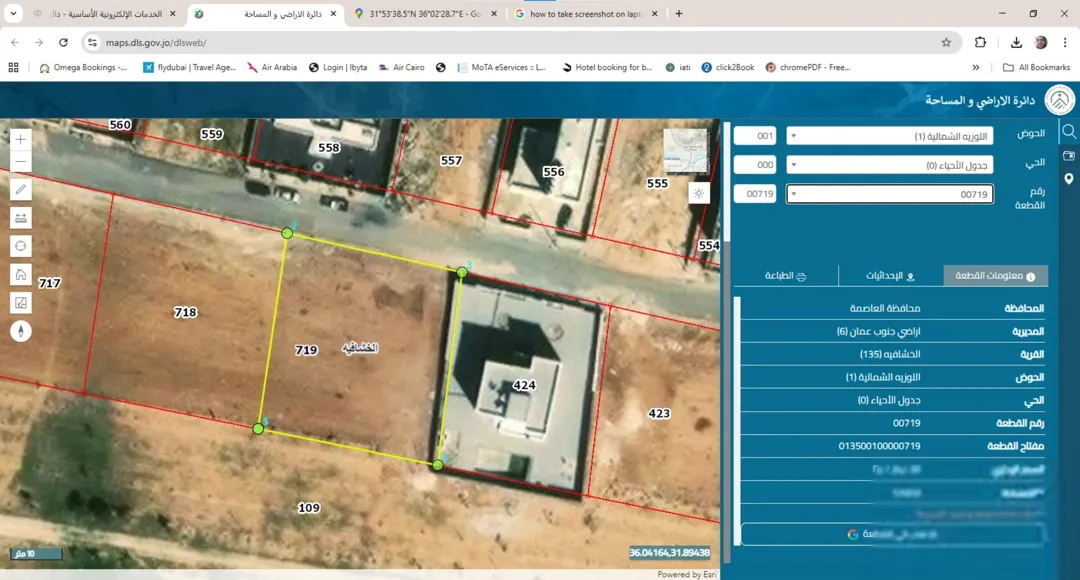
Task: Switch to the الإحداثيات coordinates tab
Action: pos(891,276)
